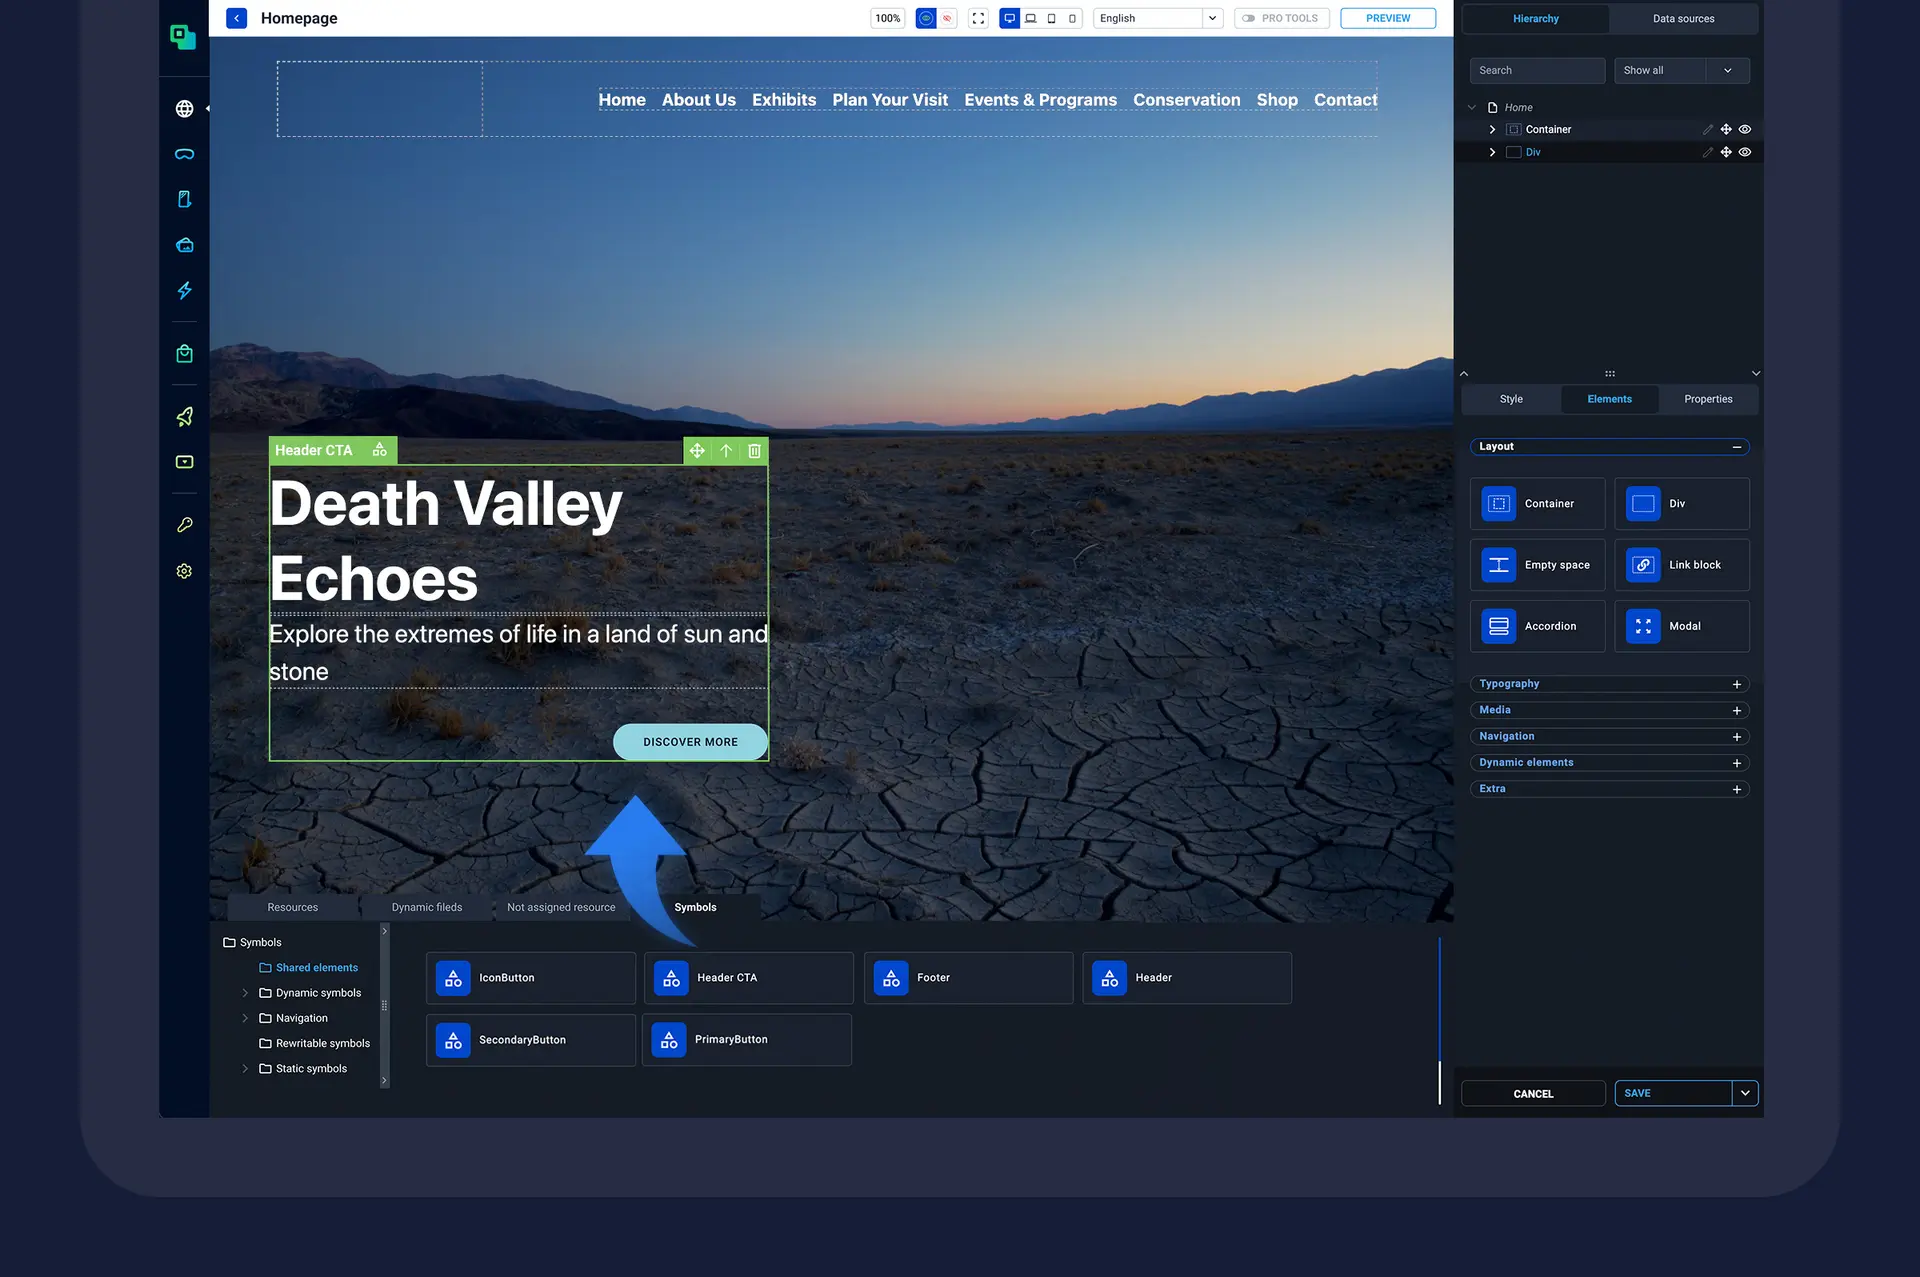Enter fullscreen using the expand icon
Viewport: 1920px width, 1277px height.
[x=978, y=18]
